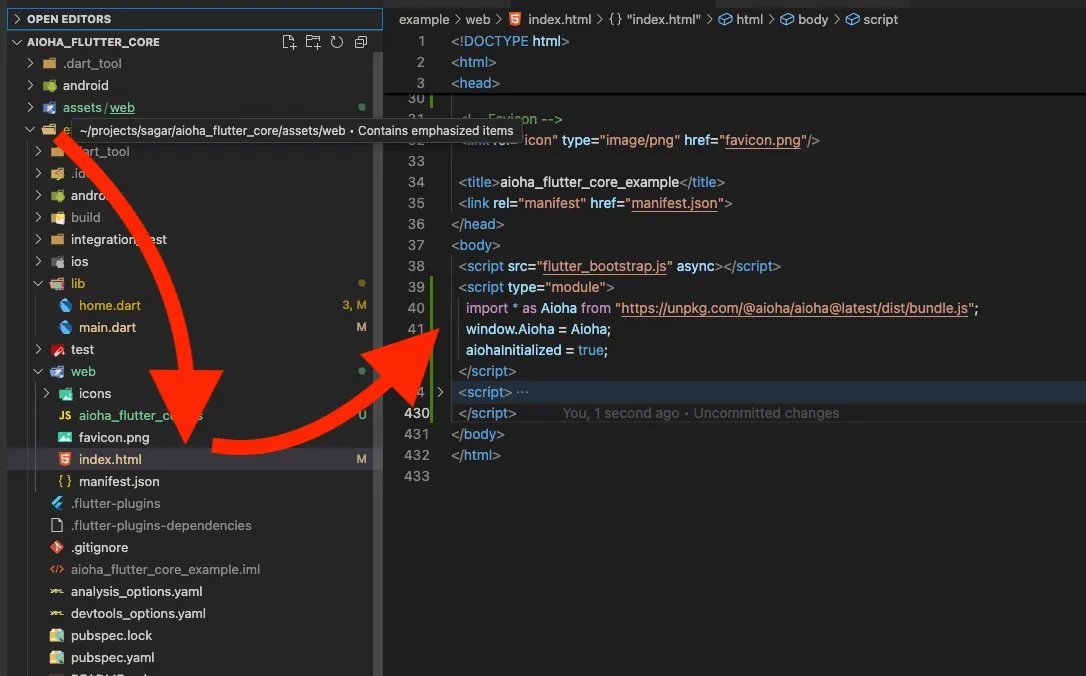Click the New File icon in explorer header

click(x=290, y=42)
